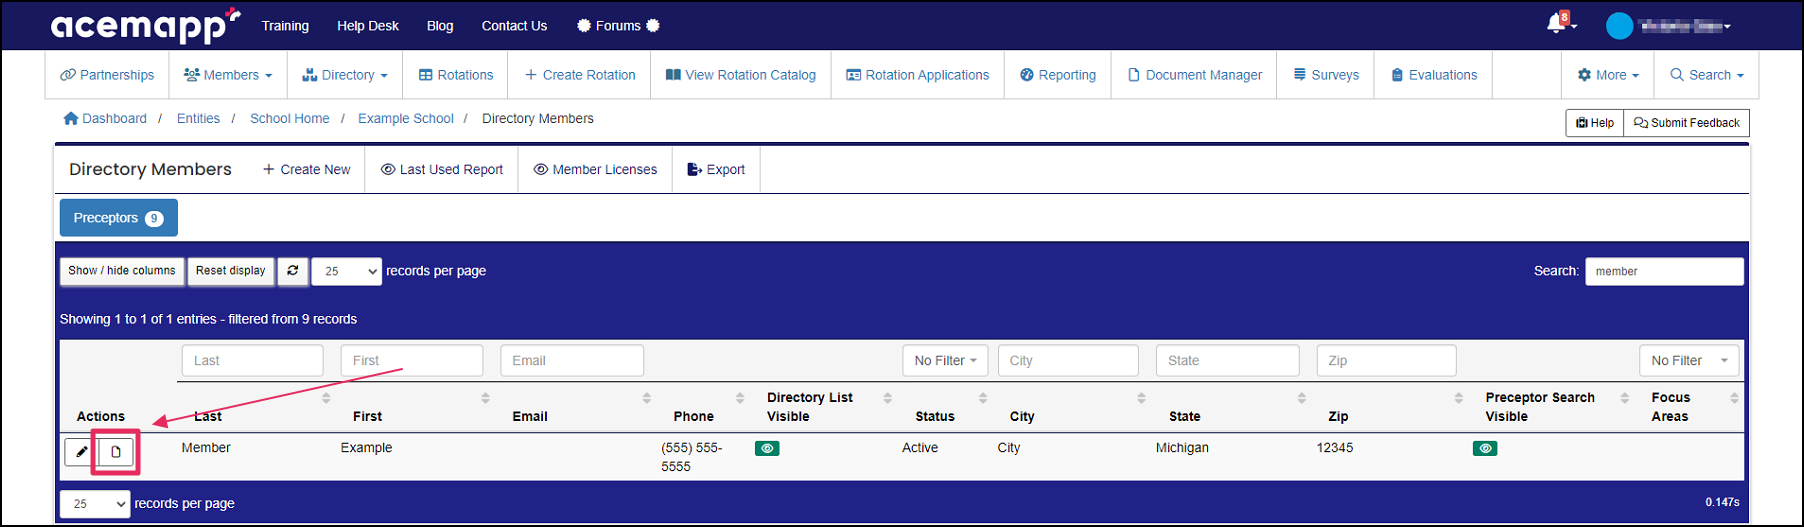
Task: Open the Status No Filter dropdown
Action: (945, 361)
